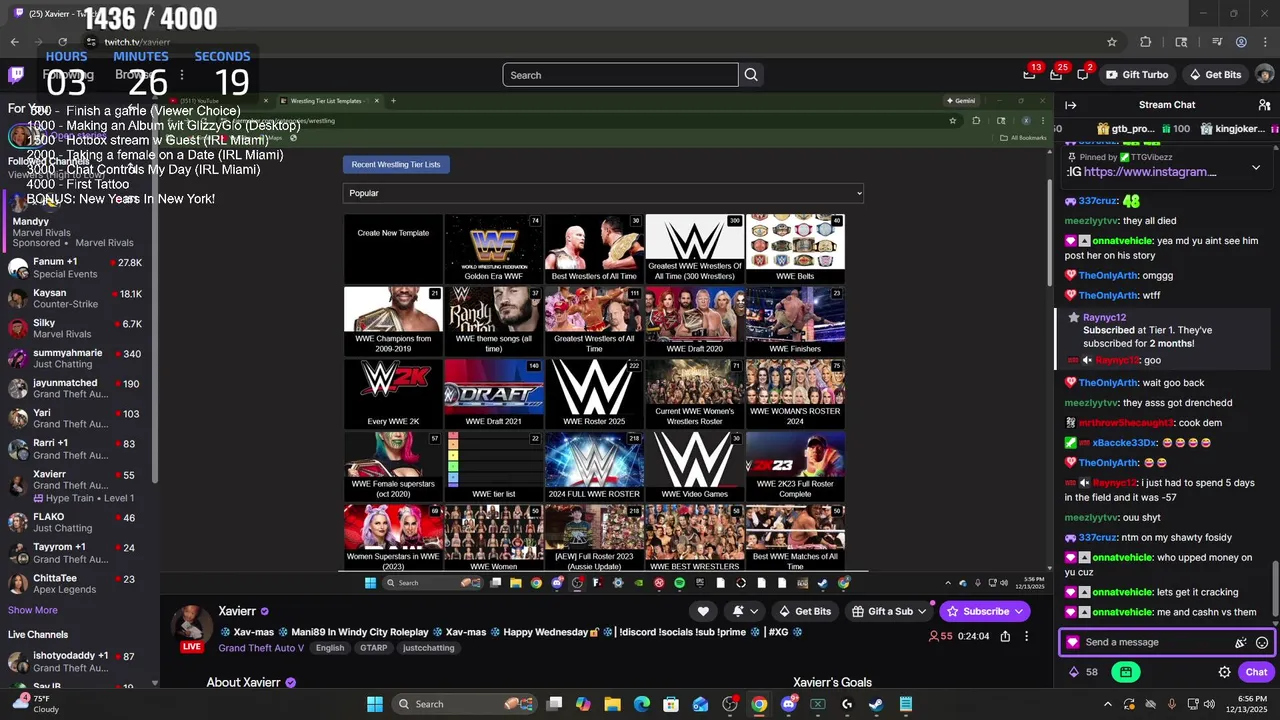Open the user profile avatar menu
Screen dimensions: 1280x720
pos(1264,75)
